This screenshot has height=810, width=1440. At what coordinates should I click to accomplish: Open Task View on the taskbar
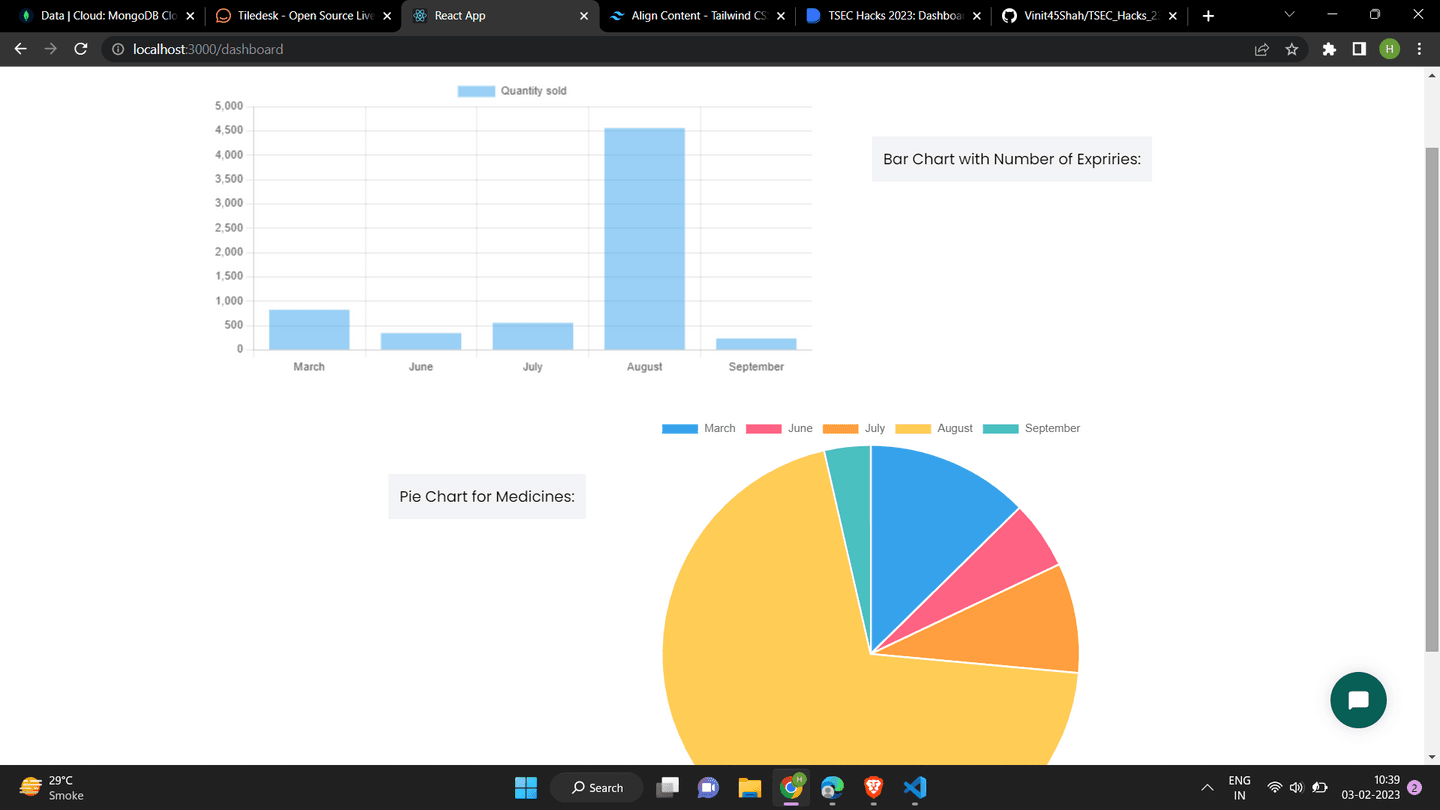pos(668,788)
